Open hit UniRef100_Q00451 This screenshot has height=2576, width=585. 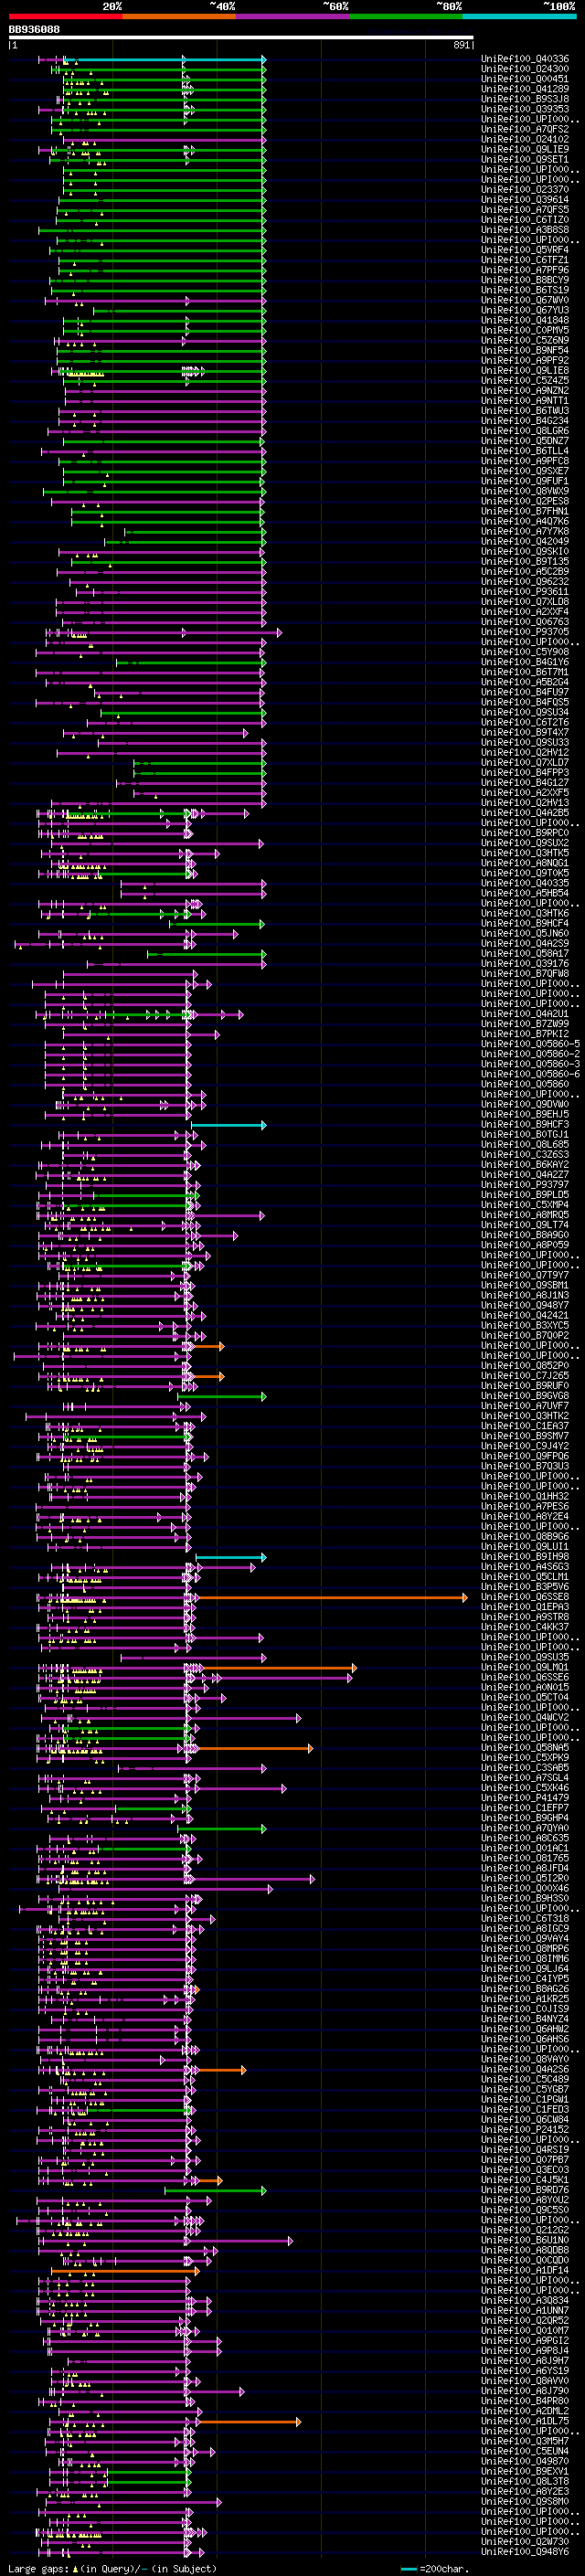click(524, 79)
